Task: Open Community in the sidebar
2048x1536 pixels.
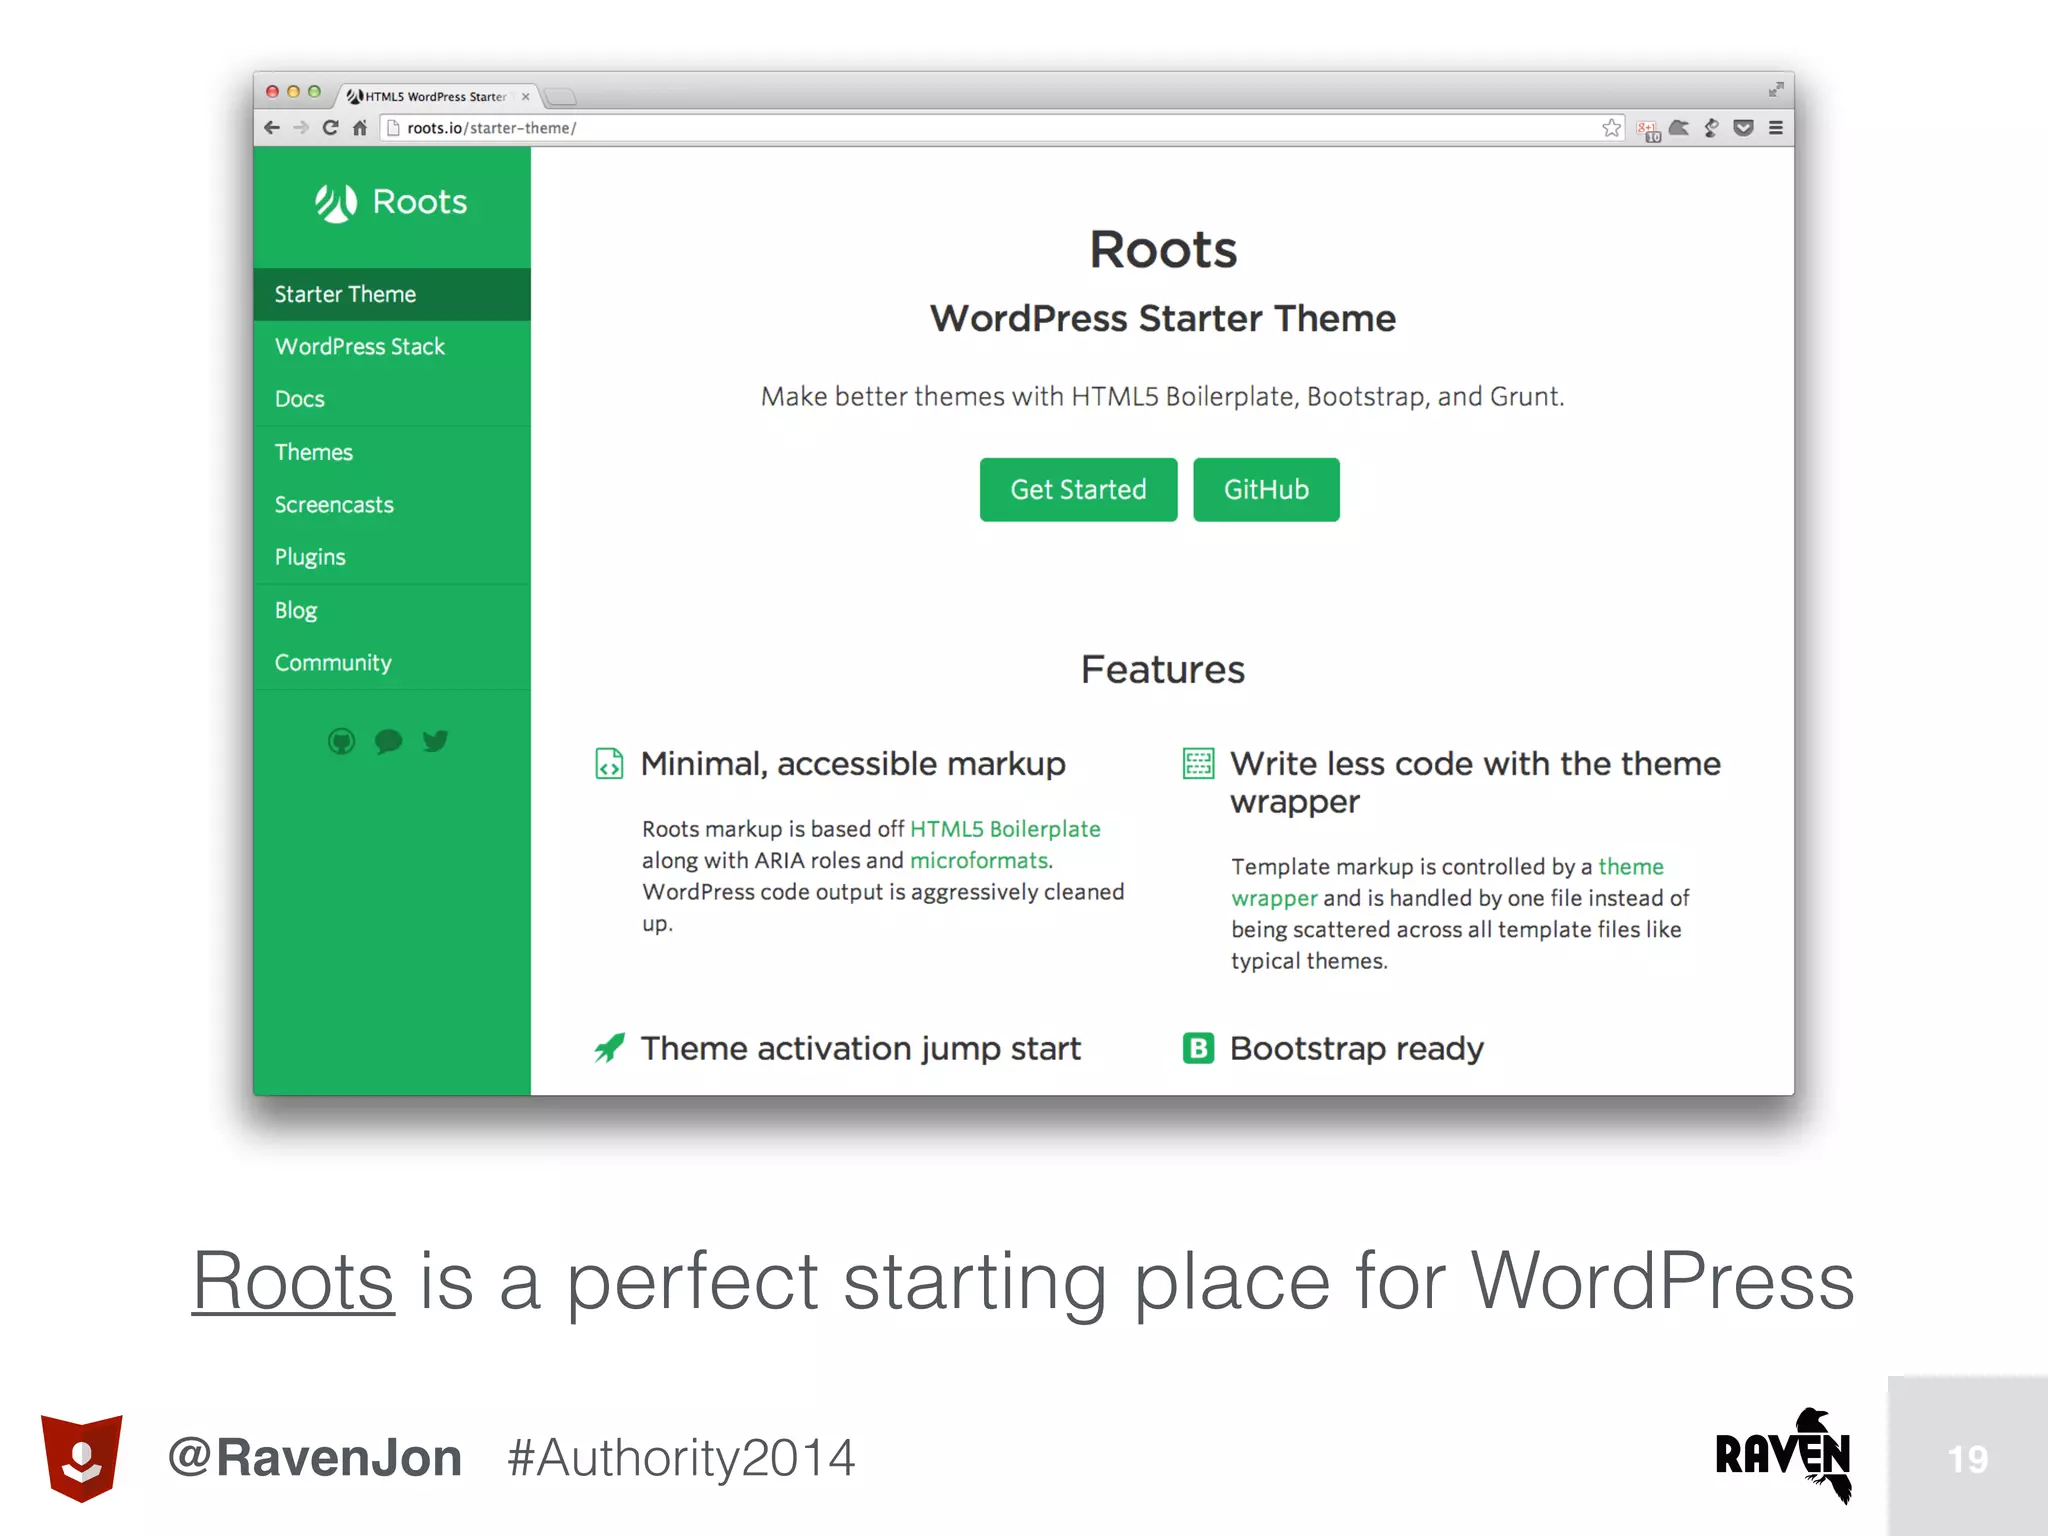Action: [392, 663]
